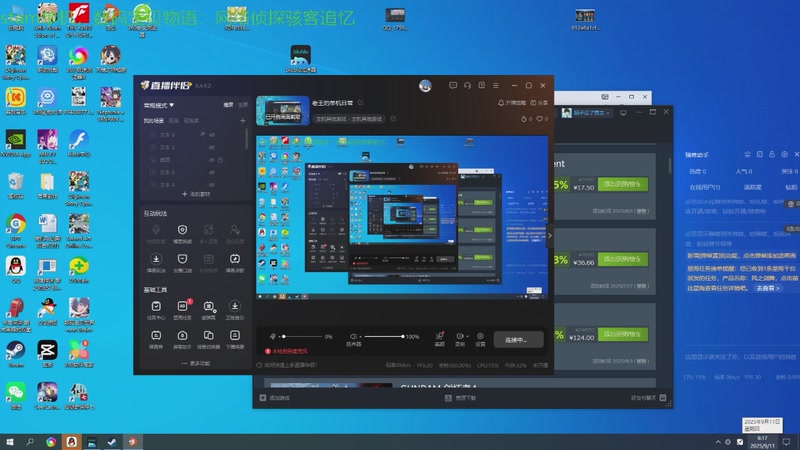Viewport: 800px width, 450px height.
Task: Select the 活跃度 tab in 弹幕助手
Action: coord(753,187)
